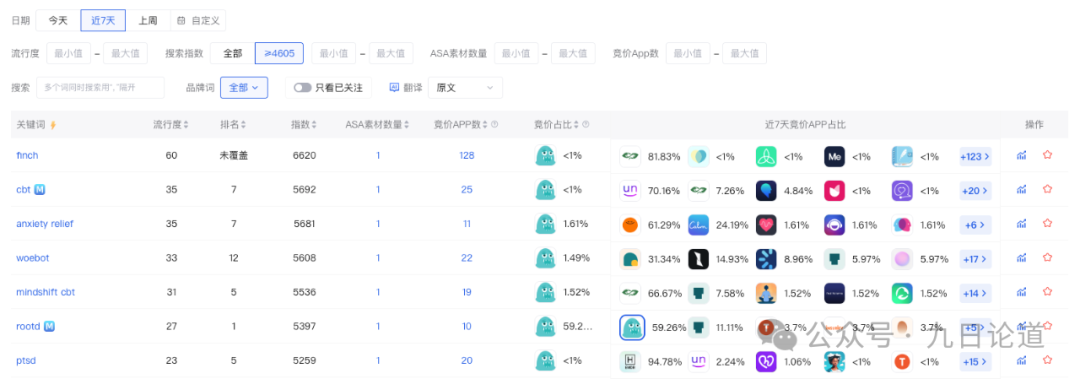The height and width of the screenshot is (379, 1080).
Task: Click the lightning icon beside 关键词 header
Action: pos(53,125)
